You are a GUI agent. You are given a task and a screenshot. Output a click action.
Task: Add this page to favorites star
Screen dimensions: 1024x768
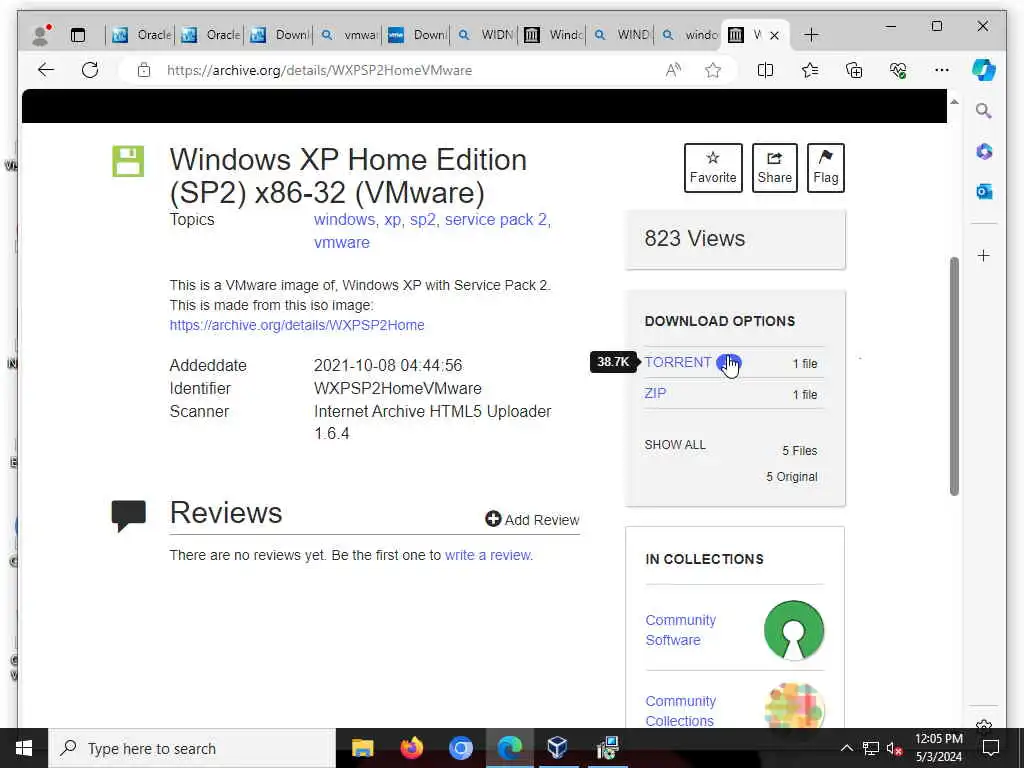[712, 70]
